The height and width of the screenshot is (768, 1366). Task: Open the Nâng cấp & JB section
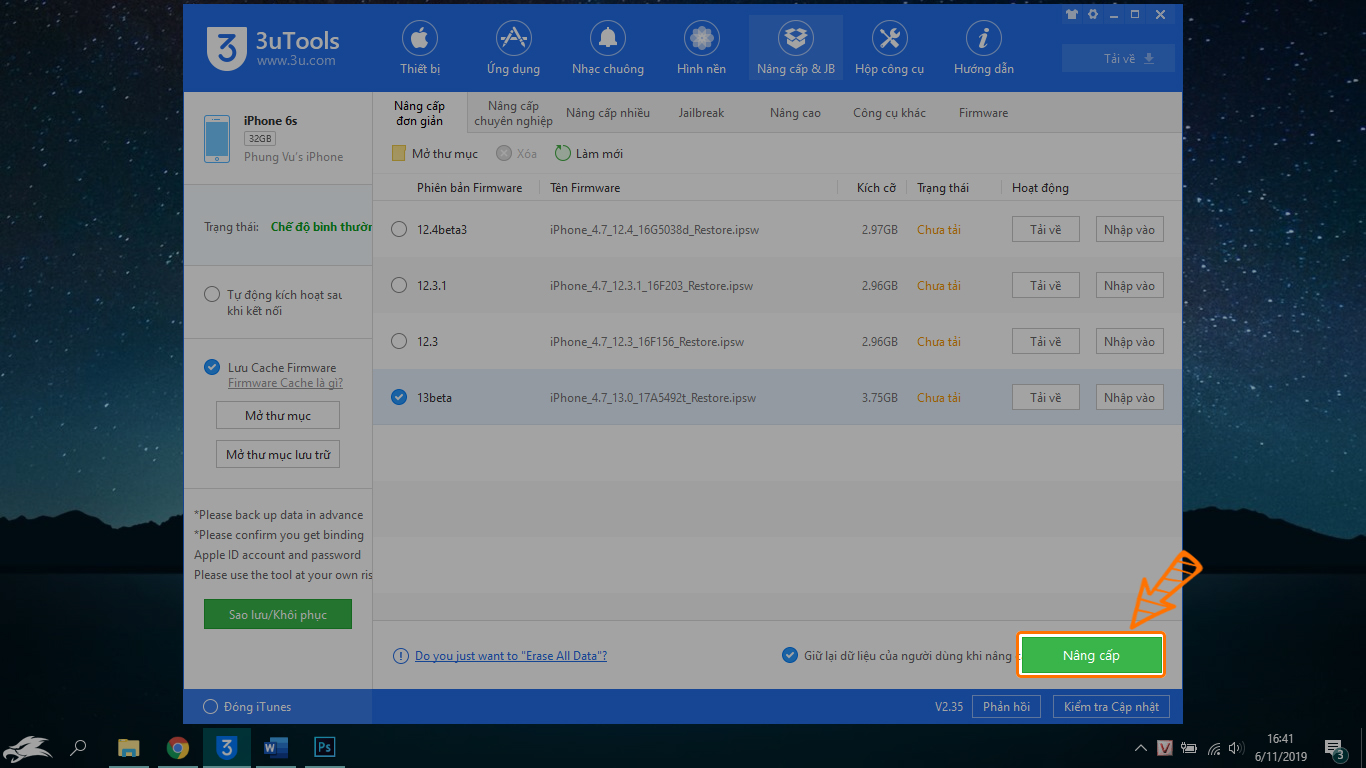pyautogui.click(x=796, y=49)
